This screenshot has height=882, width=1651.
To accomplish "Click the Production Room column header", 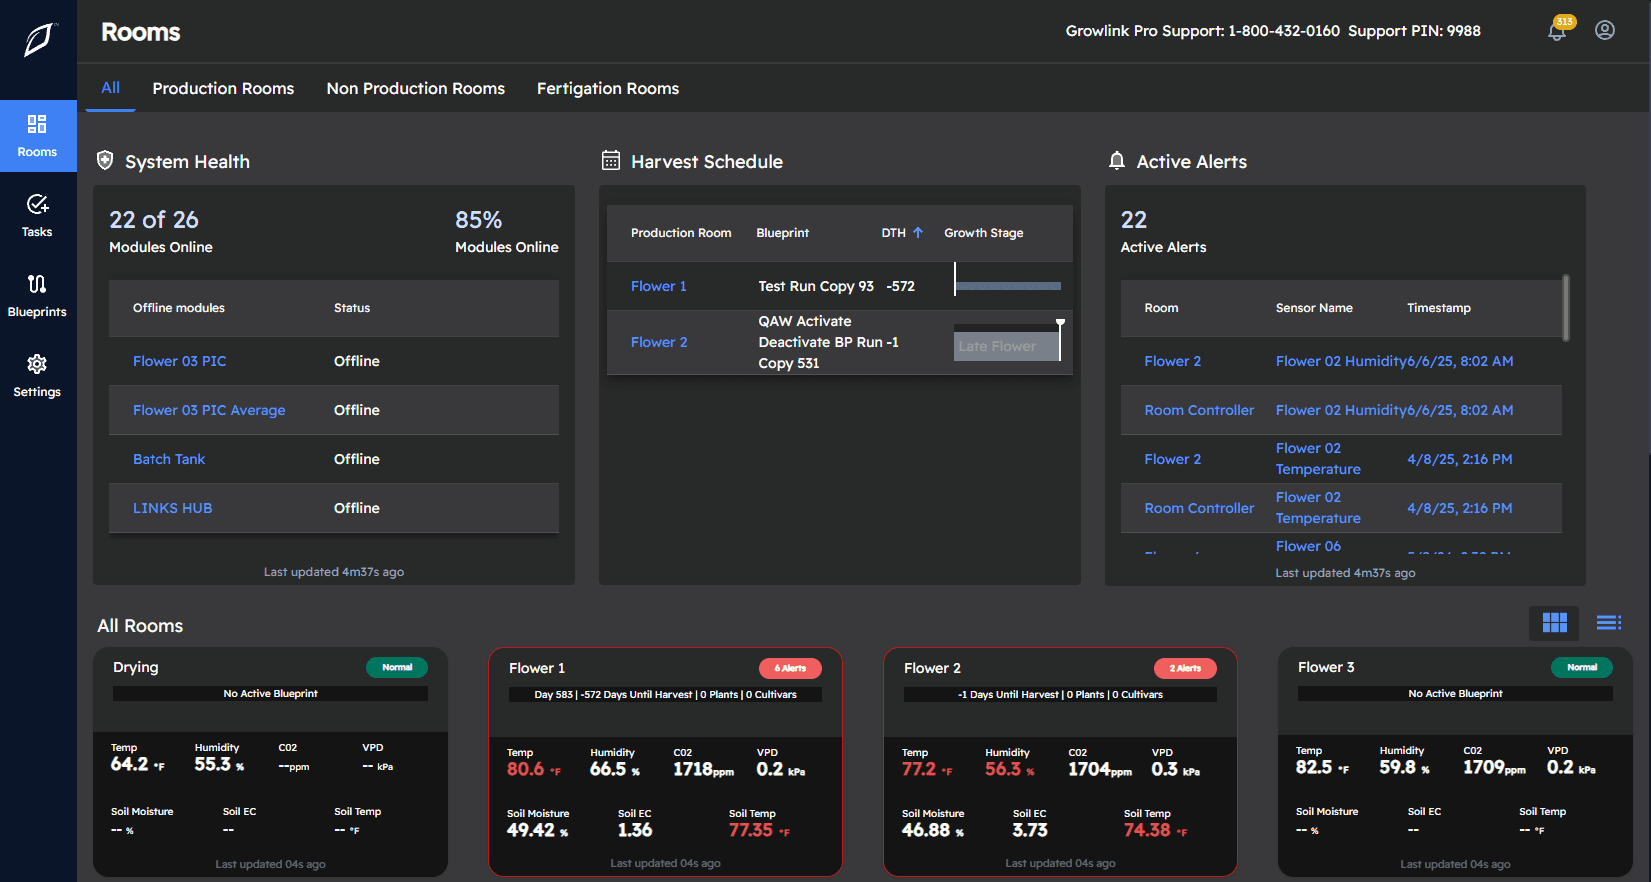I will pyautogui.click(x=681, y=233).
